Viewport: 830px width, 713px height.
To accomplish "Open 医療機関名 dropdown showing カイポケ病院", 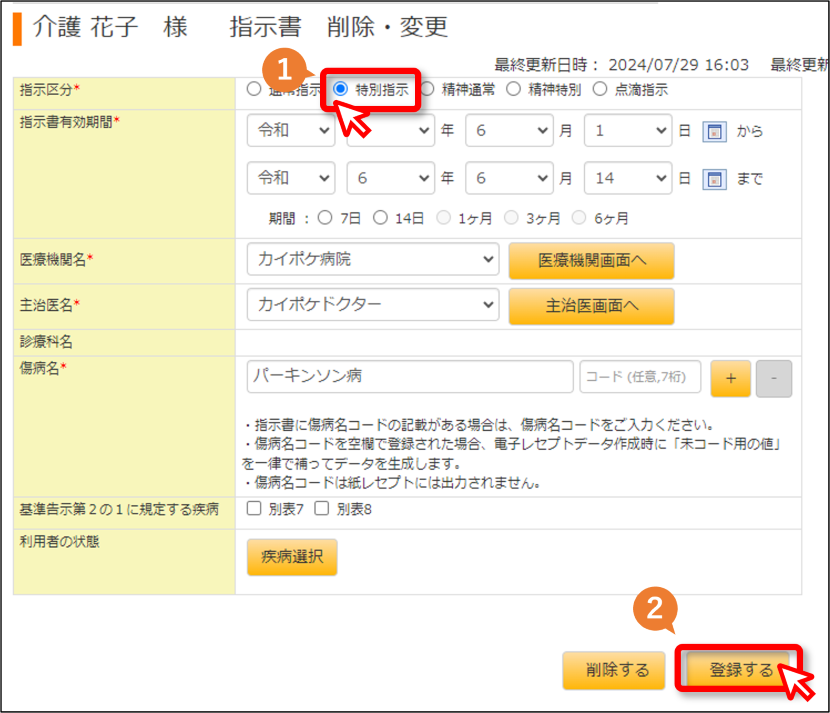I will coord(373,259).
